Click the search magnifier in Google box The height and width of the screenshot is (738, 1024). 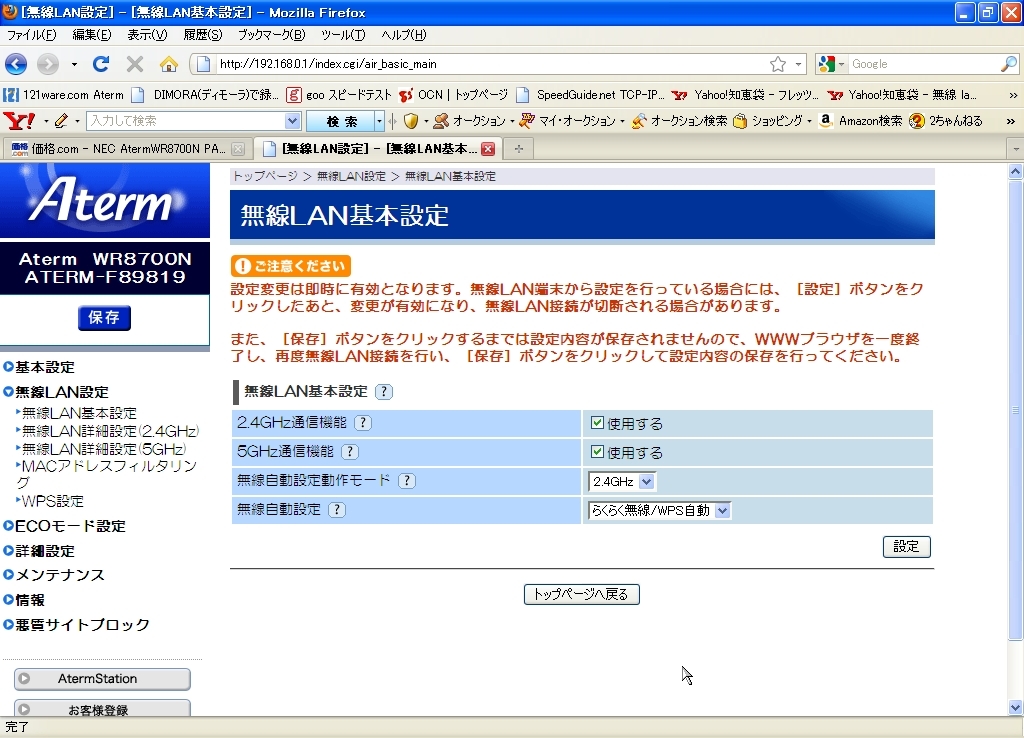click(1008, 64)
